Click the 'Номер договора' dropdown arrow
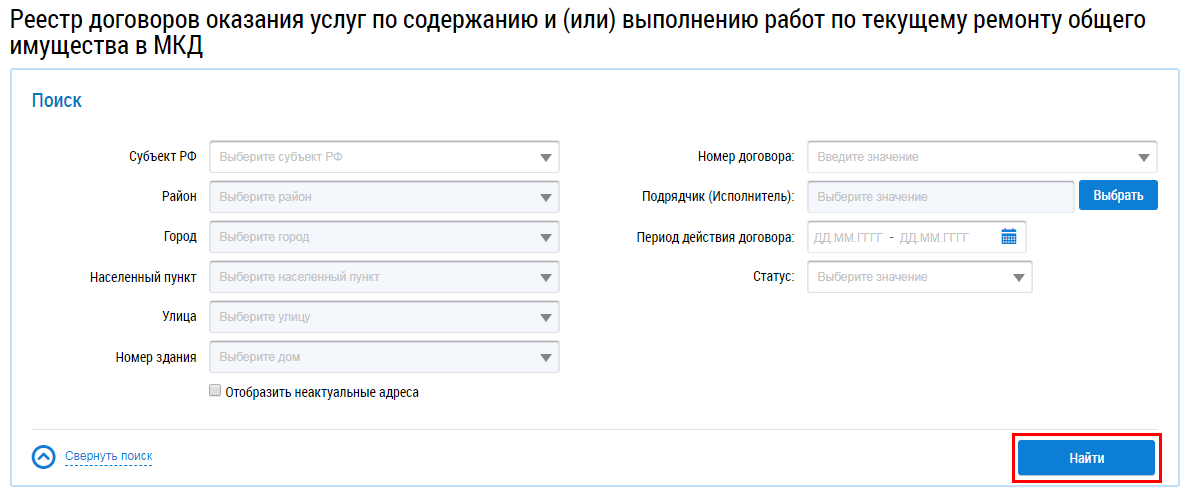Image resolution: width=1189 pixels, height=497 pixels. [x=1143, y=157]
